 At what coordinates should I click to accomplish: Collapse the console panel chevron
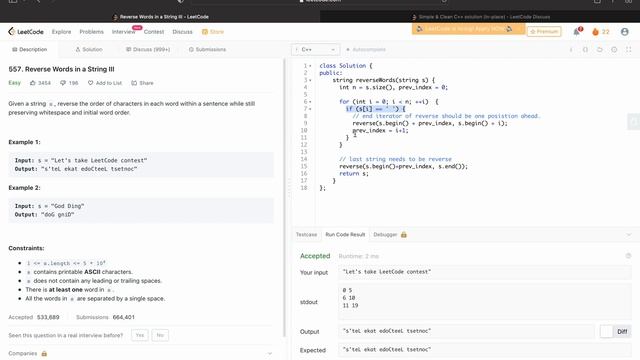pos(629,235)
